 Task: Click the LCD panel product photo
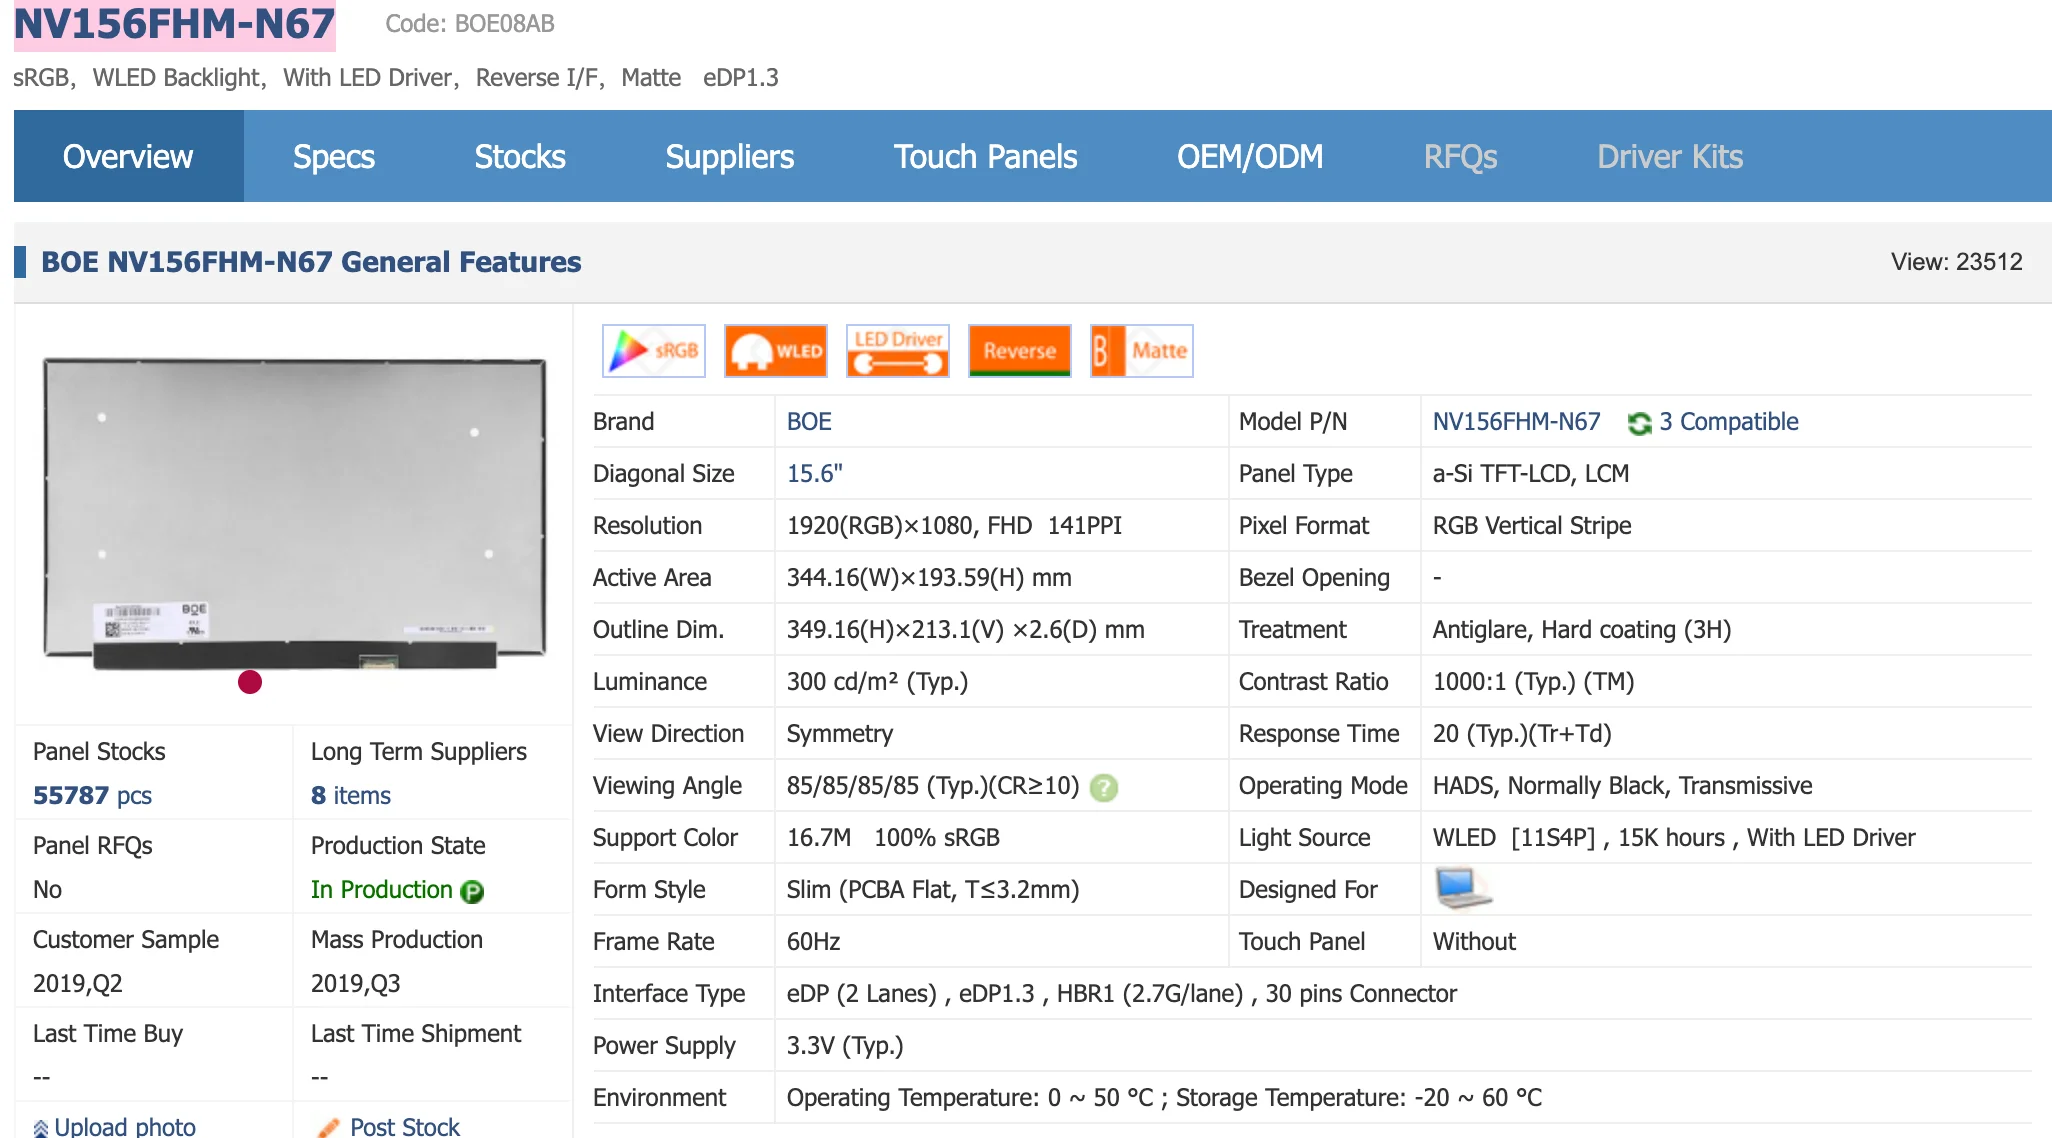tap(294, 513)
